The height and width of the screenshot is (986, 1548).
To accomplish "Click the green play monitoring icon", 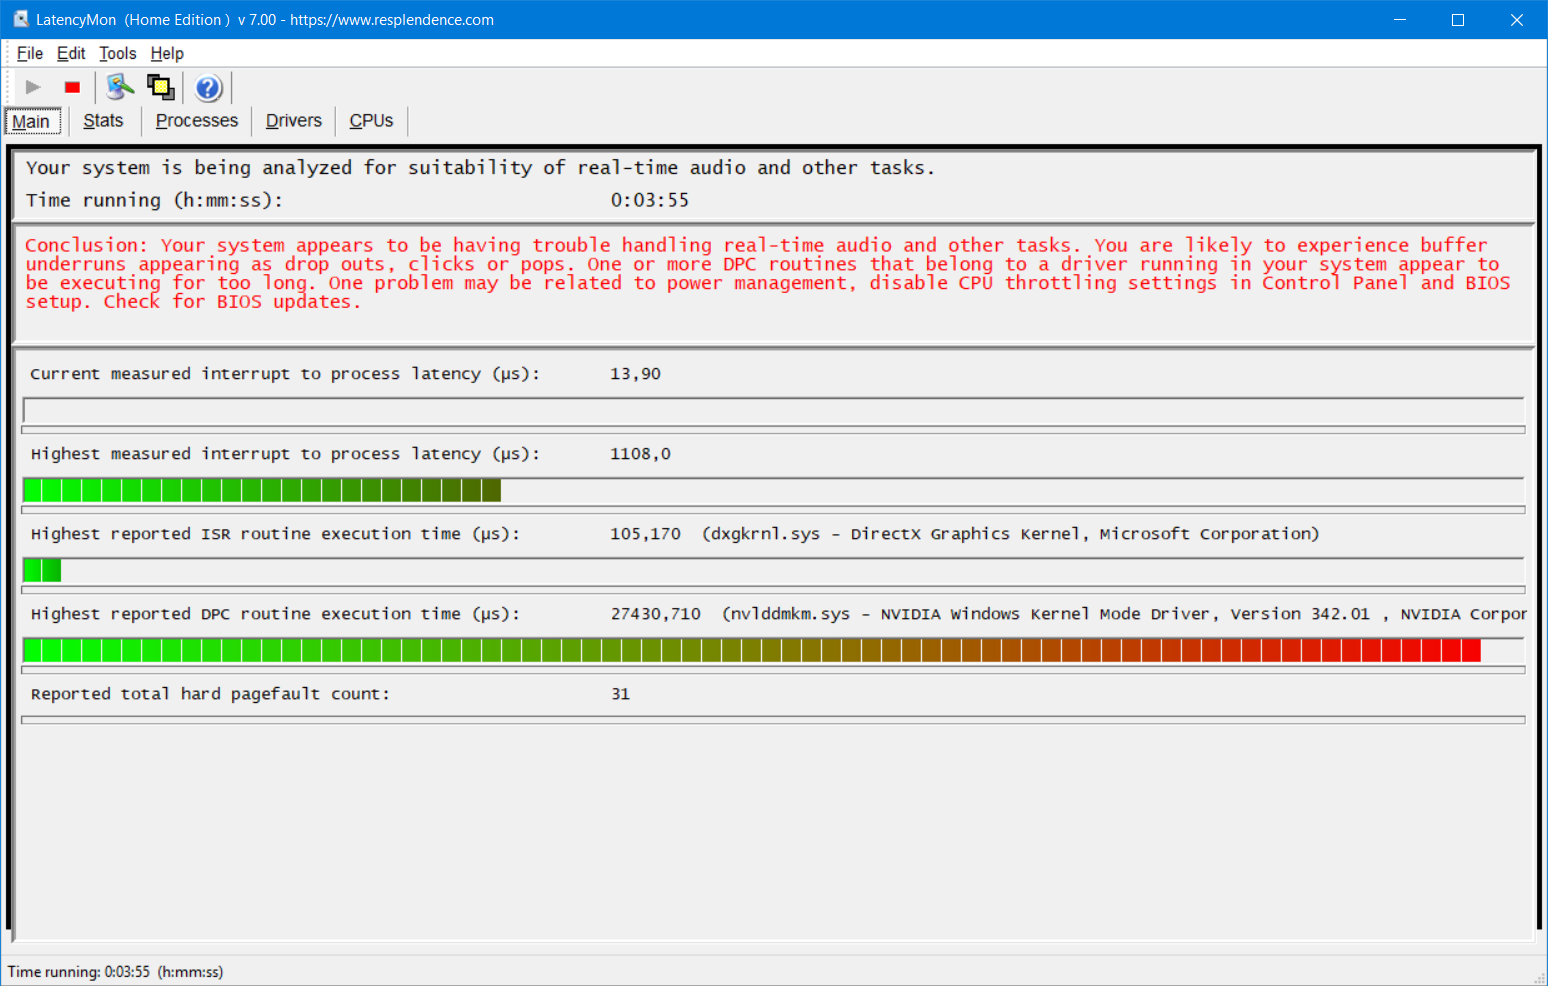I will pyautogui.click(x=33, y=88).
